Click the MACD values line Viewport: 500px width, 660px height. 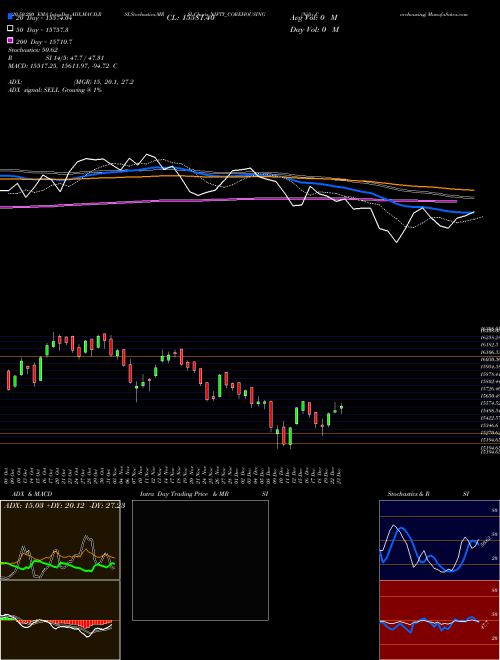pos(63,66)
